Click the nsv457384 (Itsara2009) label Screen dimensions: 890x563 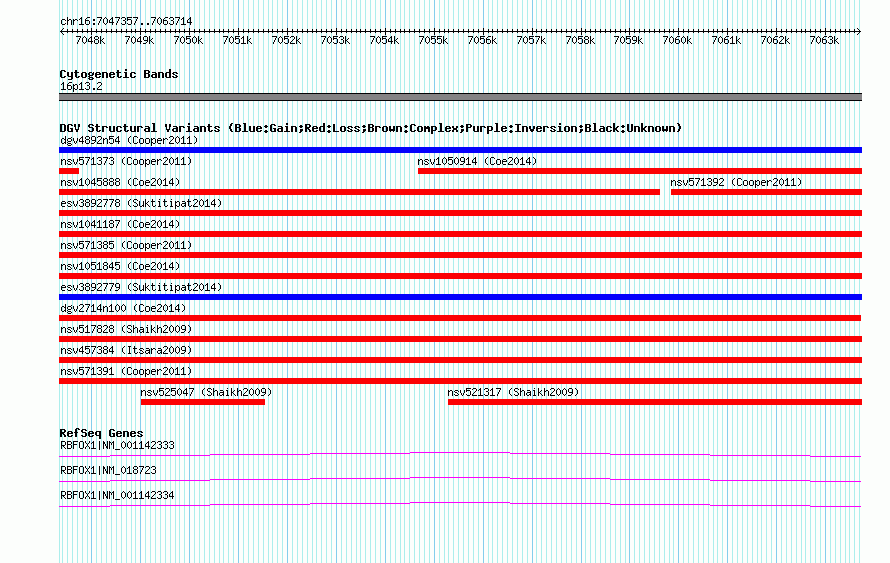pyautogui.click(x=126, y=350)
